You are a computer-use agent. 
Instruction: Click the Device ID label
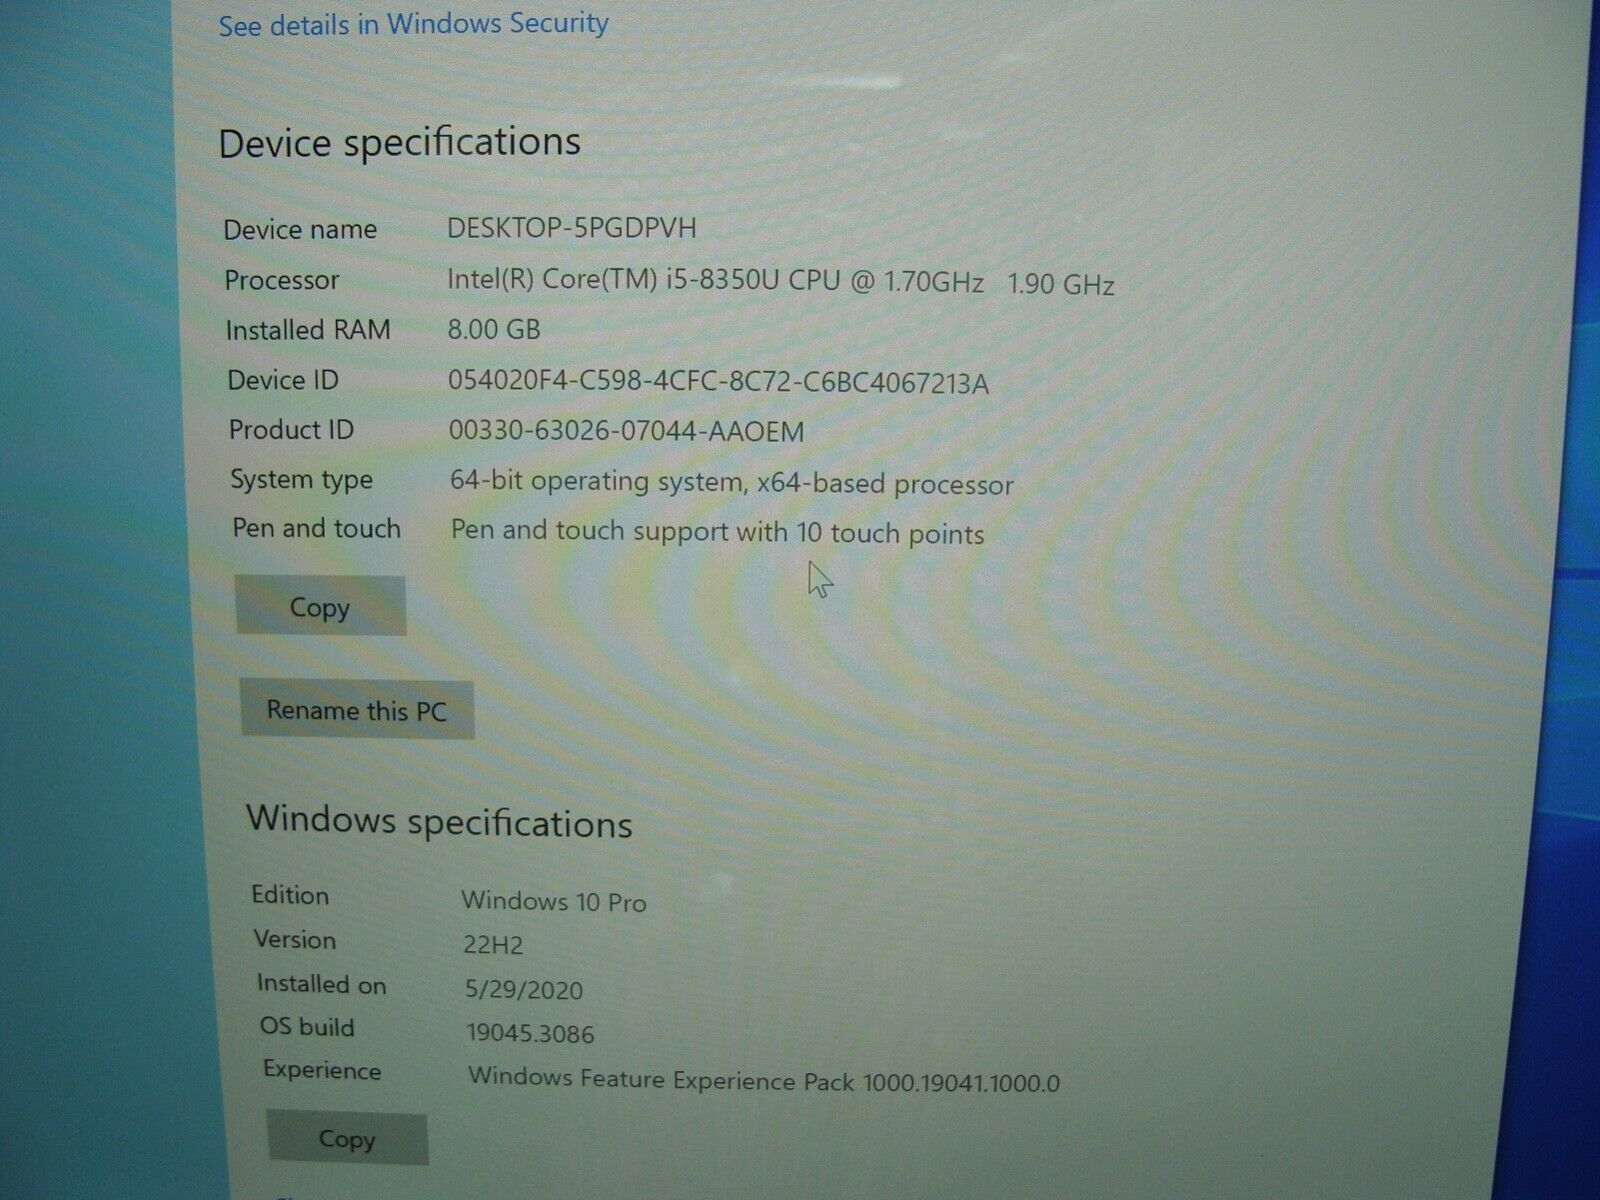coord(283,380)
